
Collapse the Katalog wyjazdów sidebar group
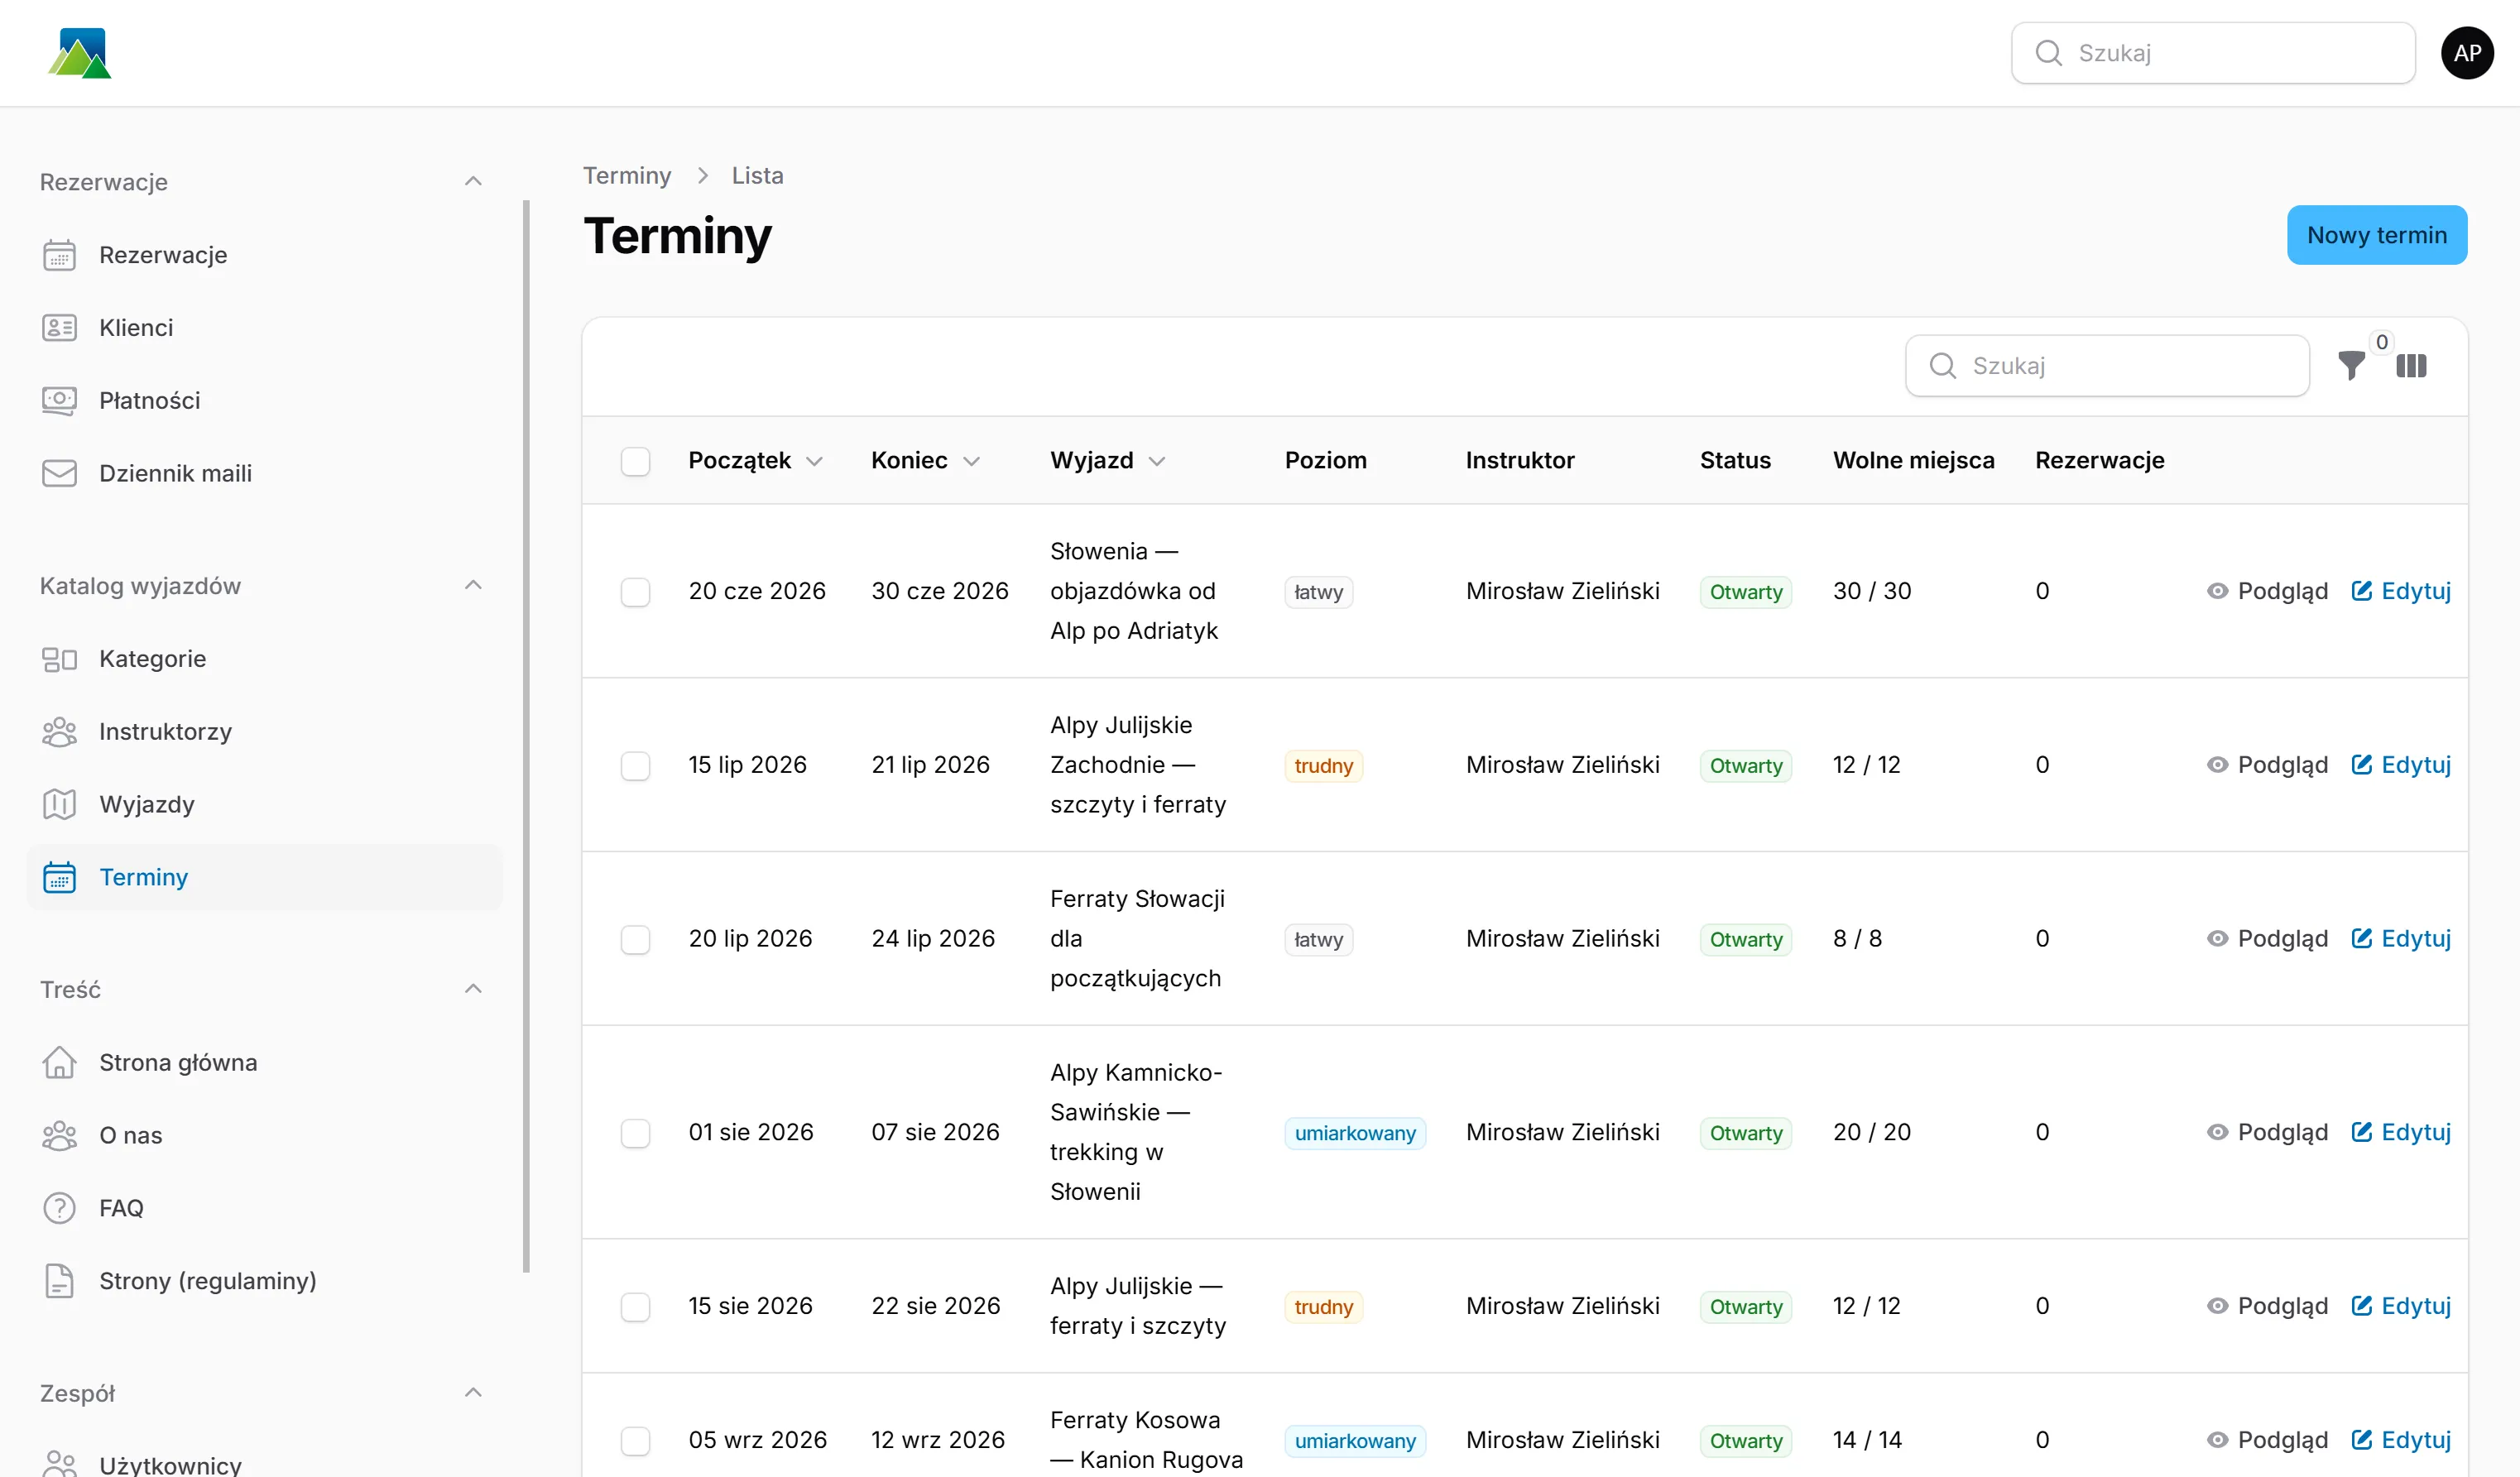pos(474,586)
